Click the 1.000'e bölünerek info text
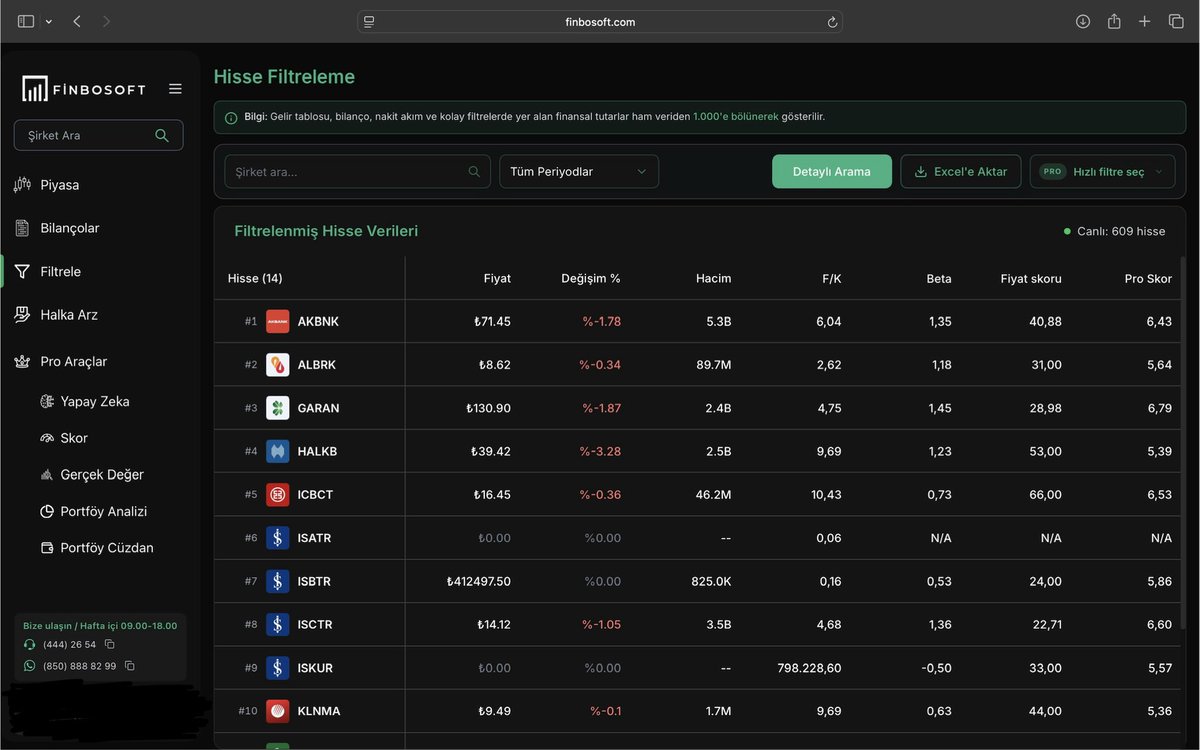This screenshot has height=750, width=1200. [735, 116]
